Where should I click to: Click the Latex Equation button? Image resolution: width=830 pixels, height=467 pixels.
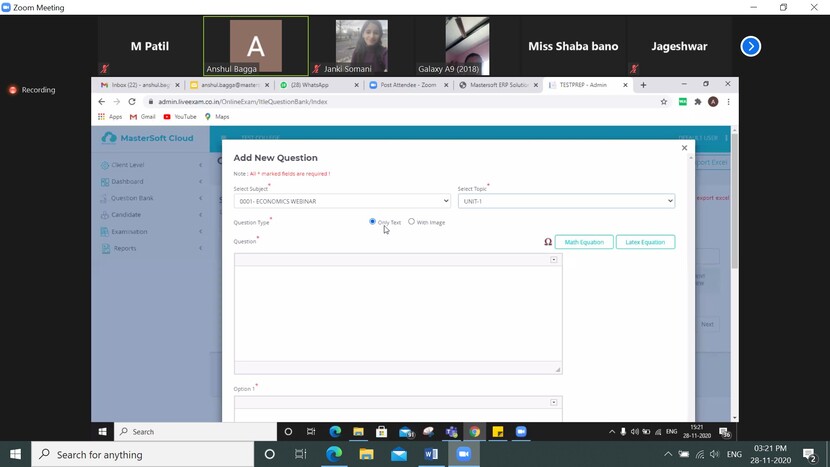click(645, 242)
